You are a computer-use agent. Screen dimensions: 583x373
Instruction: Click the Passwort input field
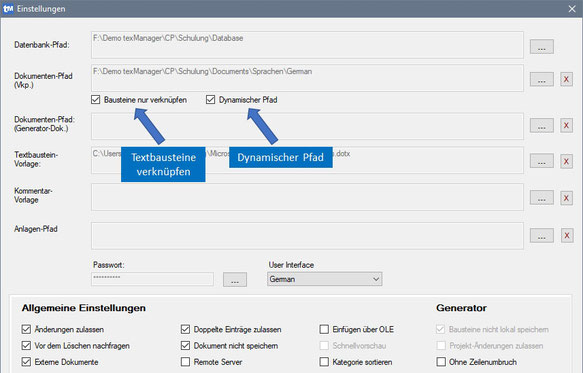(152, 279)
